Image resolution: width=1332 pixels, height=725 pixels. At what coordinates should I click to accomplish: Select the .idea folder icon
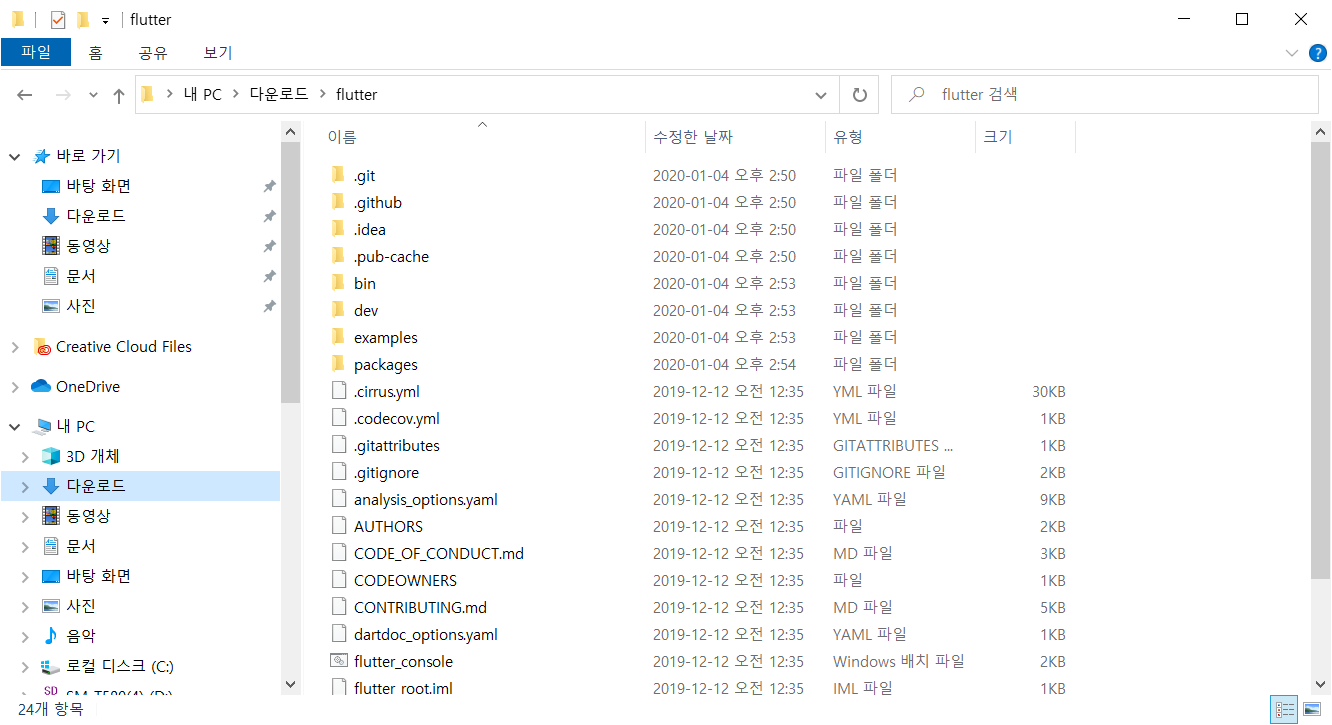coord(337,229)
